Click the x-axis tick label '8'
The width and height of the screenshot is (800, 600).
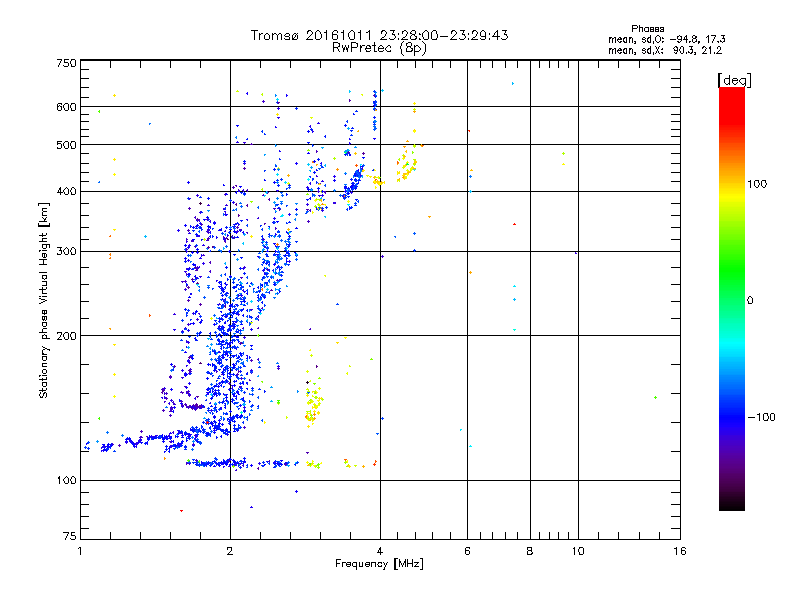(530, 551)
